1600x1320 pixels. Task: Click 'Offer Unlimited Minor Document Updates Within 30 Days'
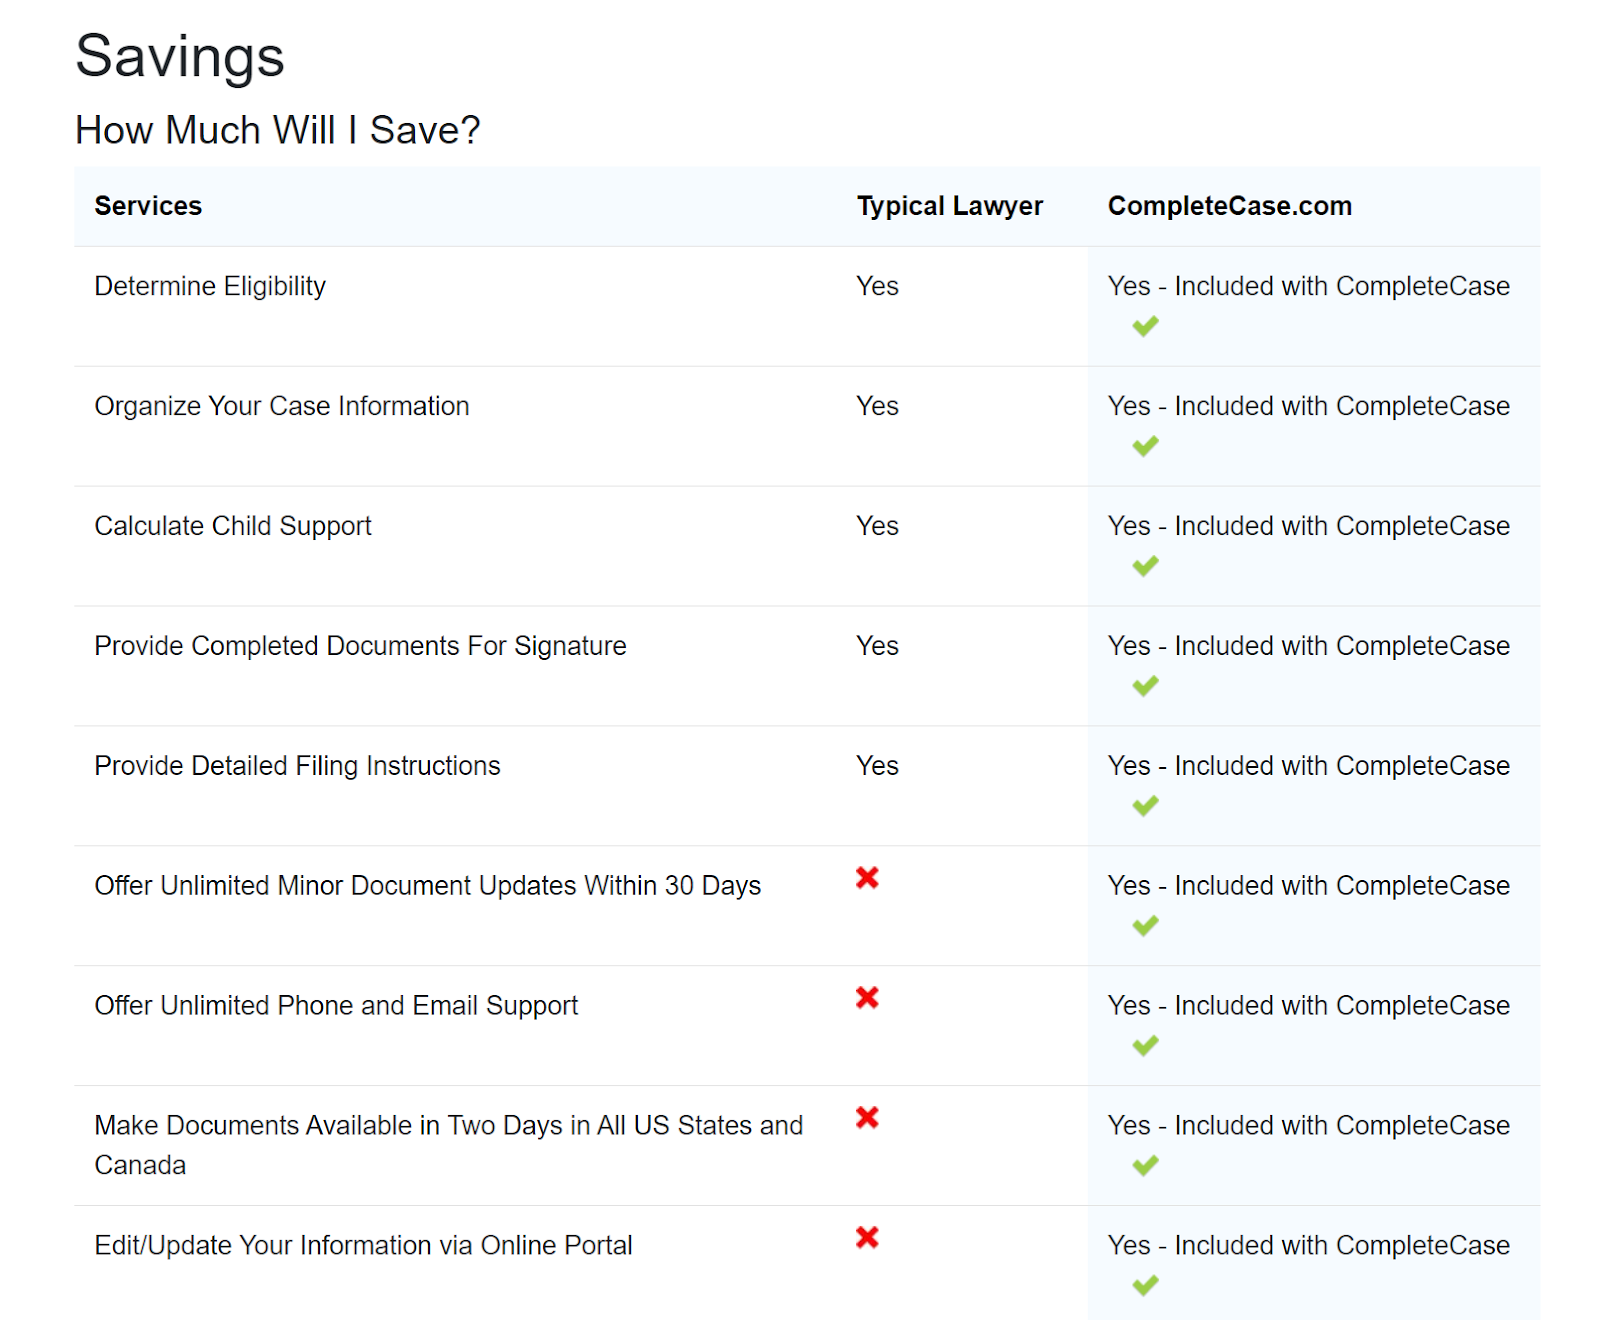point(428,886)
